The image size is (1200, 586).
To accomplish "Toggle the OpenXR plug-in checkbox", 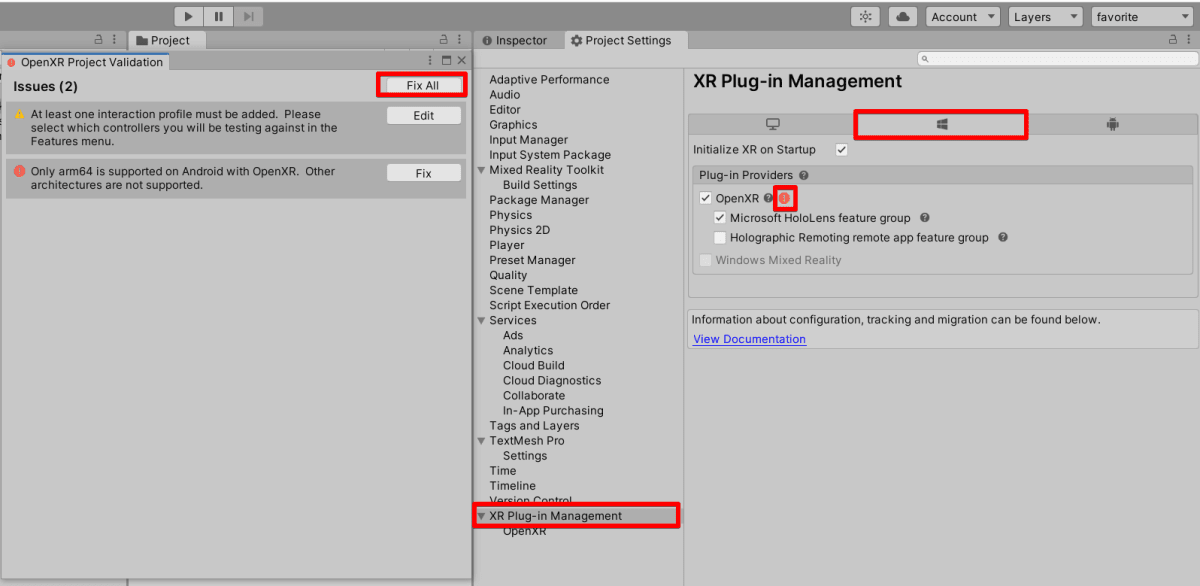I will 705,198.
